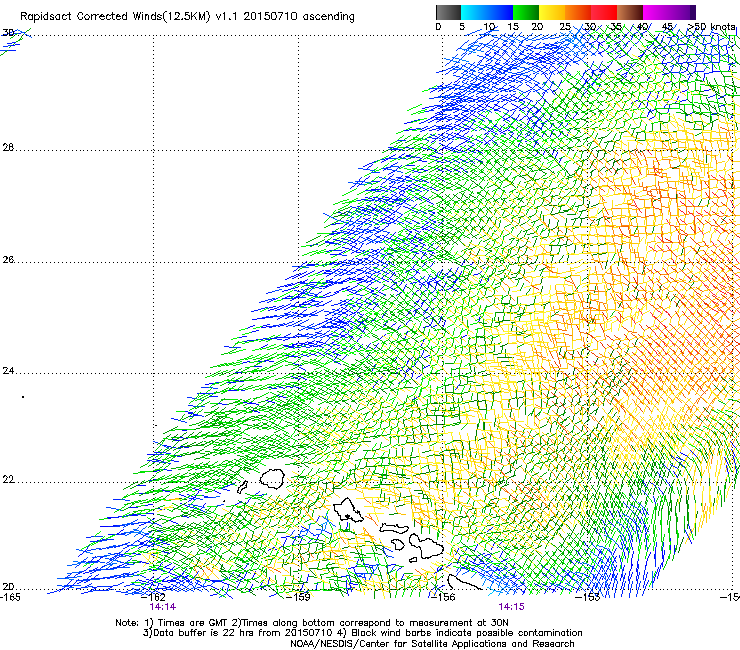Select the dark purple 45-50 knots legend color
740x650 pixels.
pos(682,12)
